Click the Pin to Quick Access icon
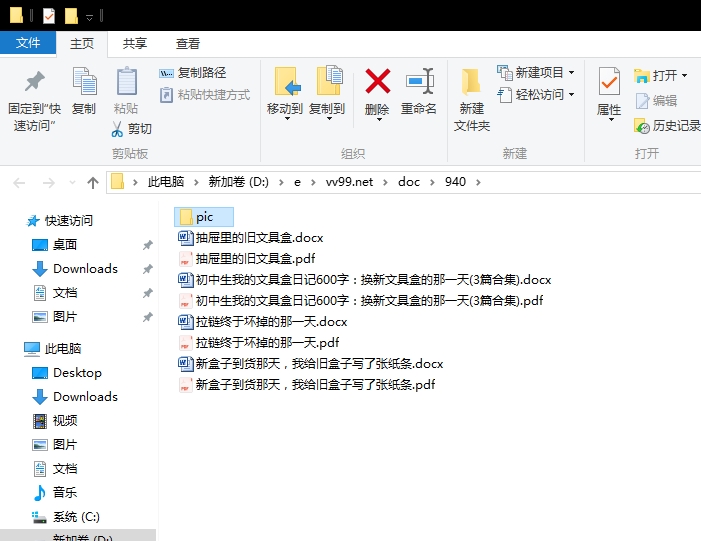701x541 pixels. (x=34, y=82)
